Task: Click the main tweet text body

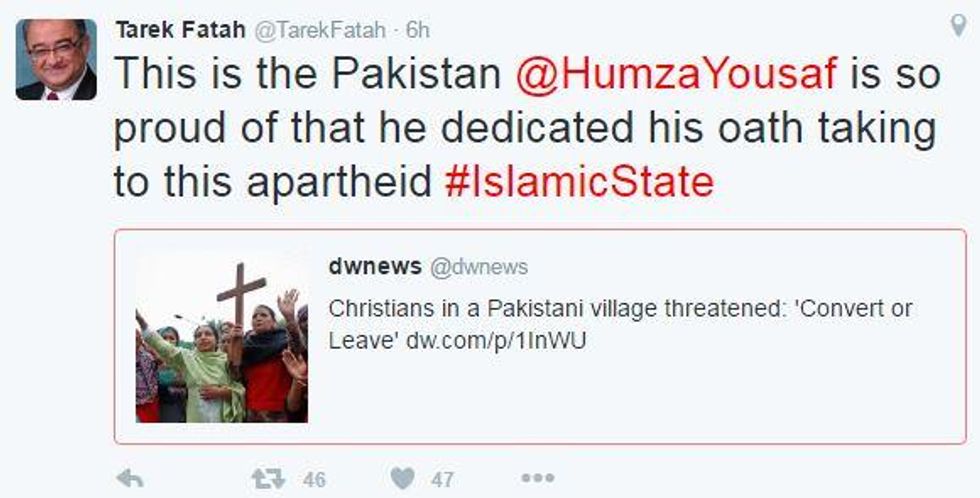Action: pos(527,128)
